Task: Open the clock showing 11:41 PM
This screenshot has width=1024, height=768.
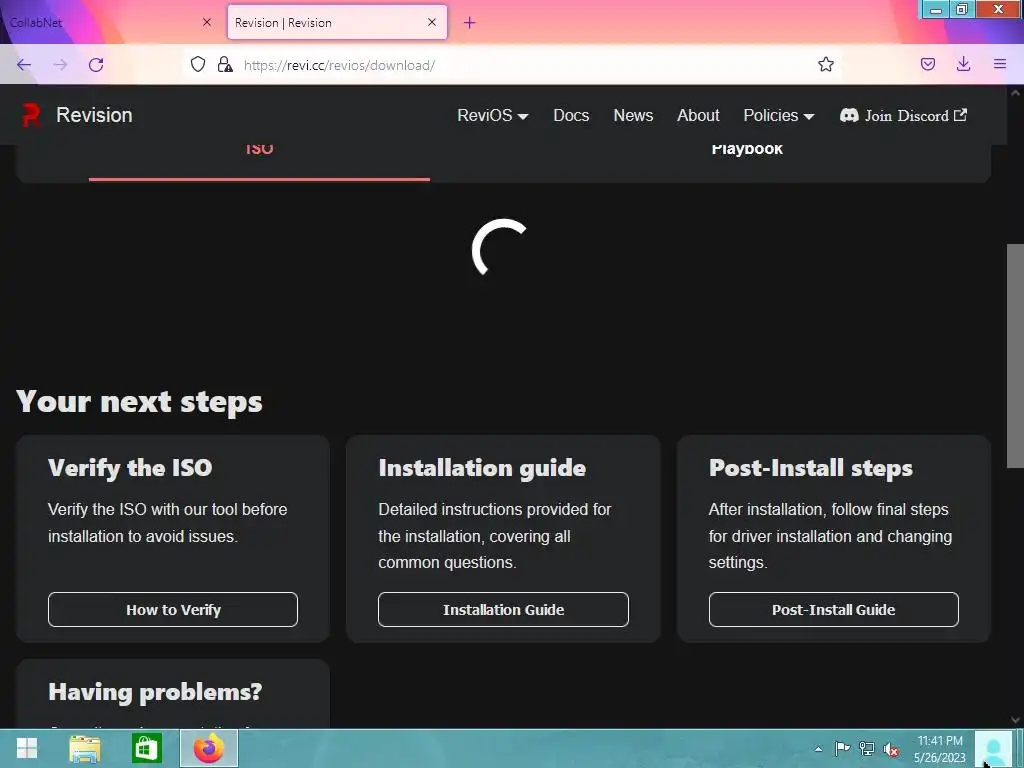Action: pos(940,749)
